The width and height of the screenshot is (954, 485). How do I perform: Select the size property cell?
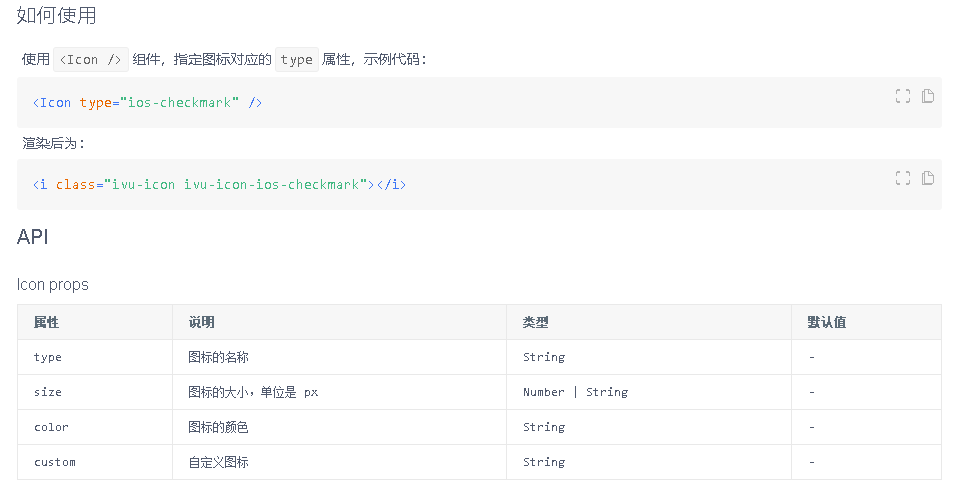coord(48,392)
